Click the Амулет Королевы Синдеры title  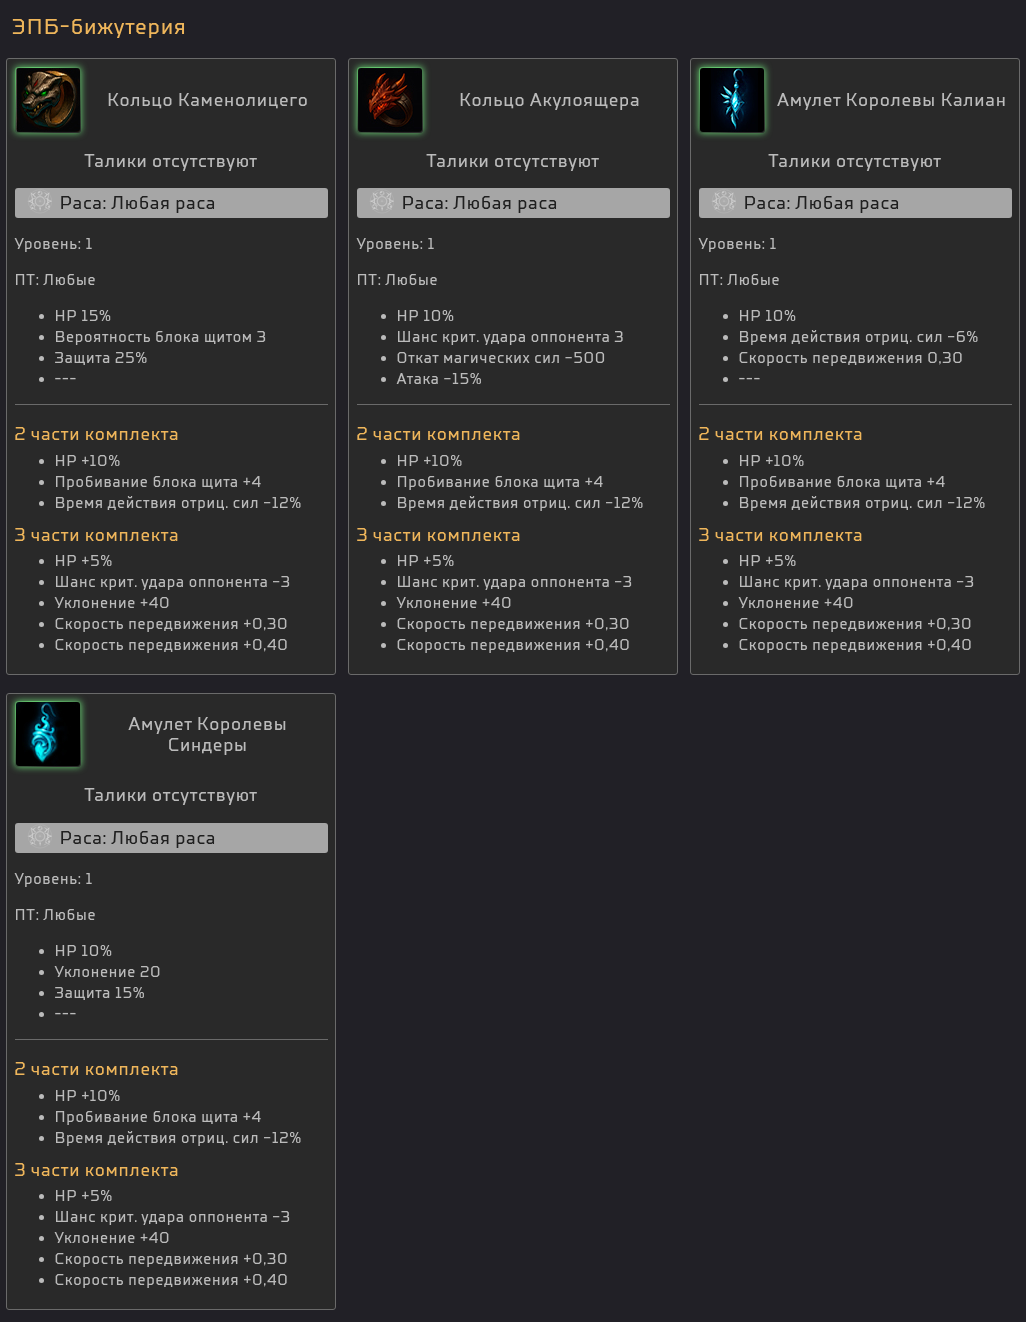pos(207,734)
